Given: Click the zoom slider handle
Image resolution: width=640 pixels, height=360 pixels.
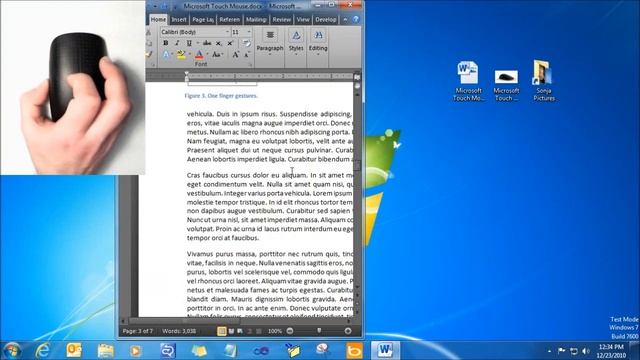Looking at the screenshot, I should (319, 331).
